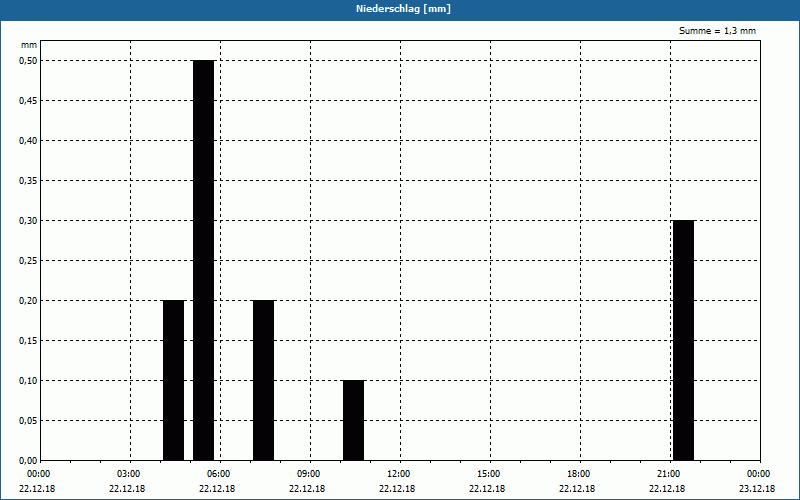Click the Summe = 1,3 mm label
Viewport: 800px width, 500px height.
click(717, 31)
